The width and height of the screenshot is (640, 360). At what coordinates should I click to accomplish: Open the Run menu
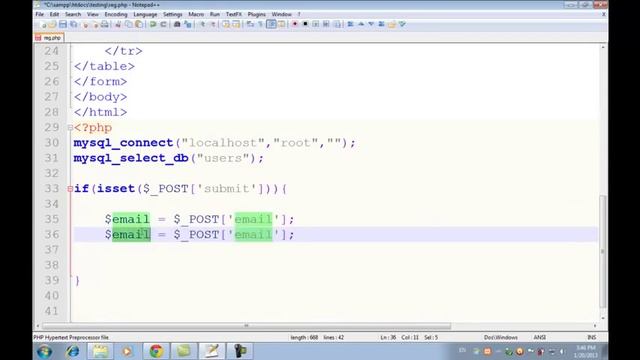pyautogui.click(x=215, y=14)
